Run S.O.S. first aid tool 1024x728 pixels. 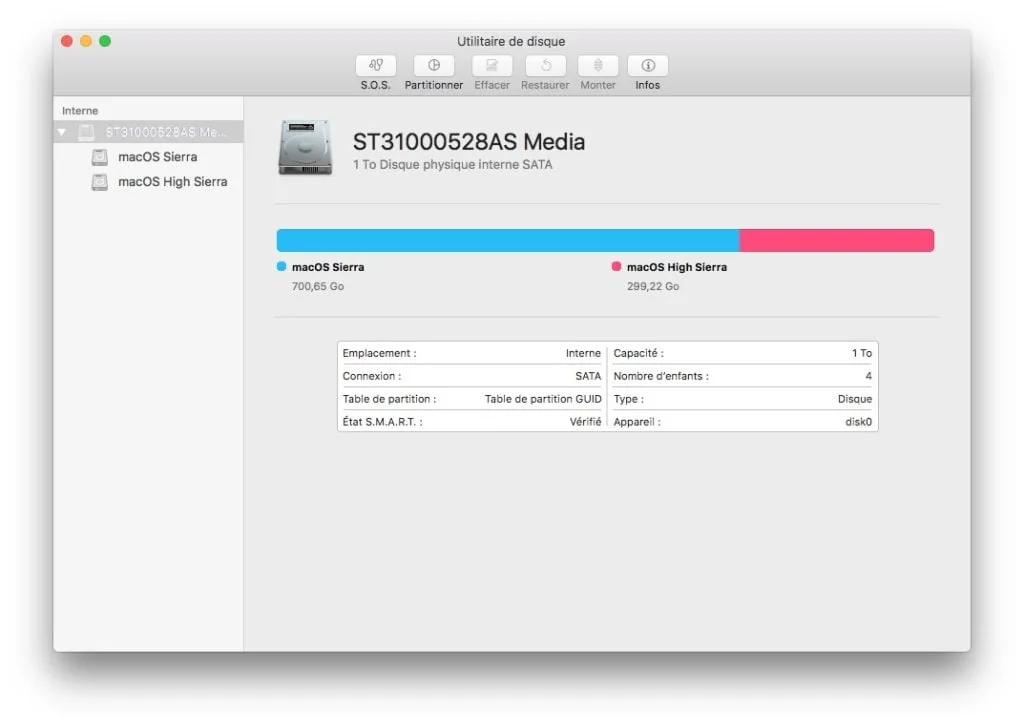(x=376, y=65)
